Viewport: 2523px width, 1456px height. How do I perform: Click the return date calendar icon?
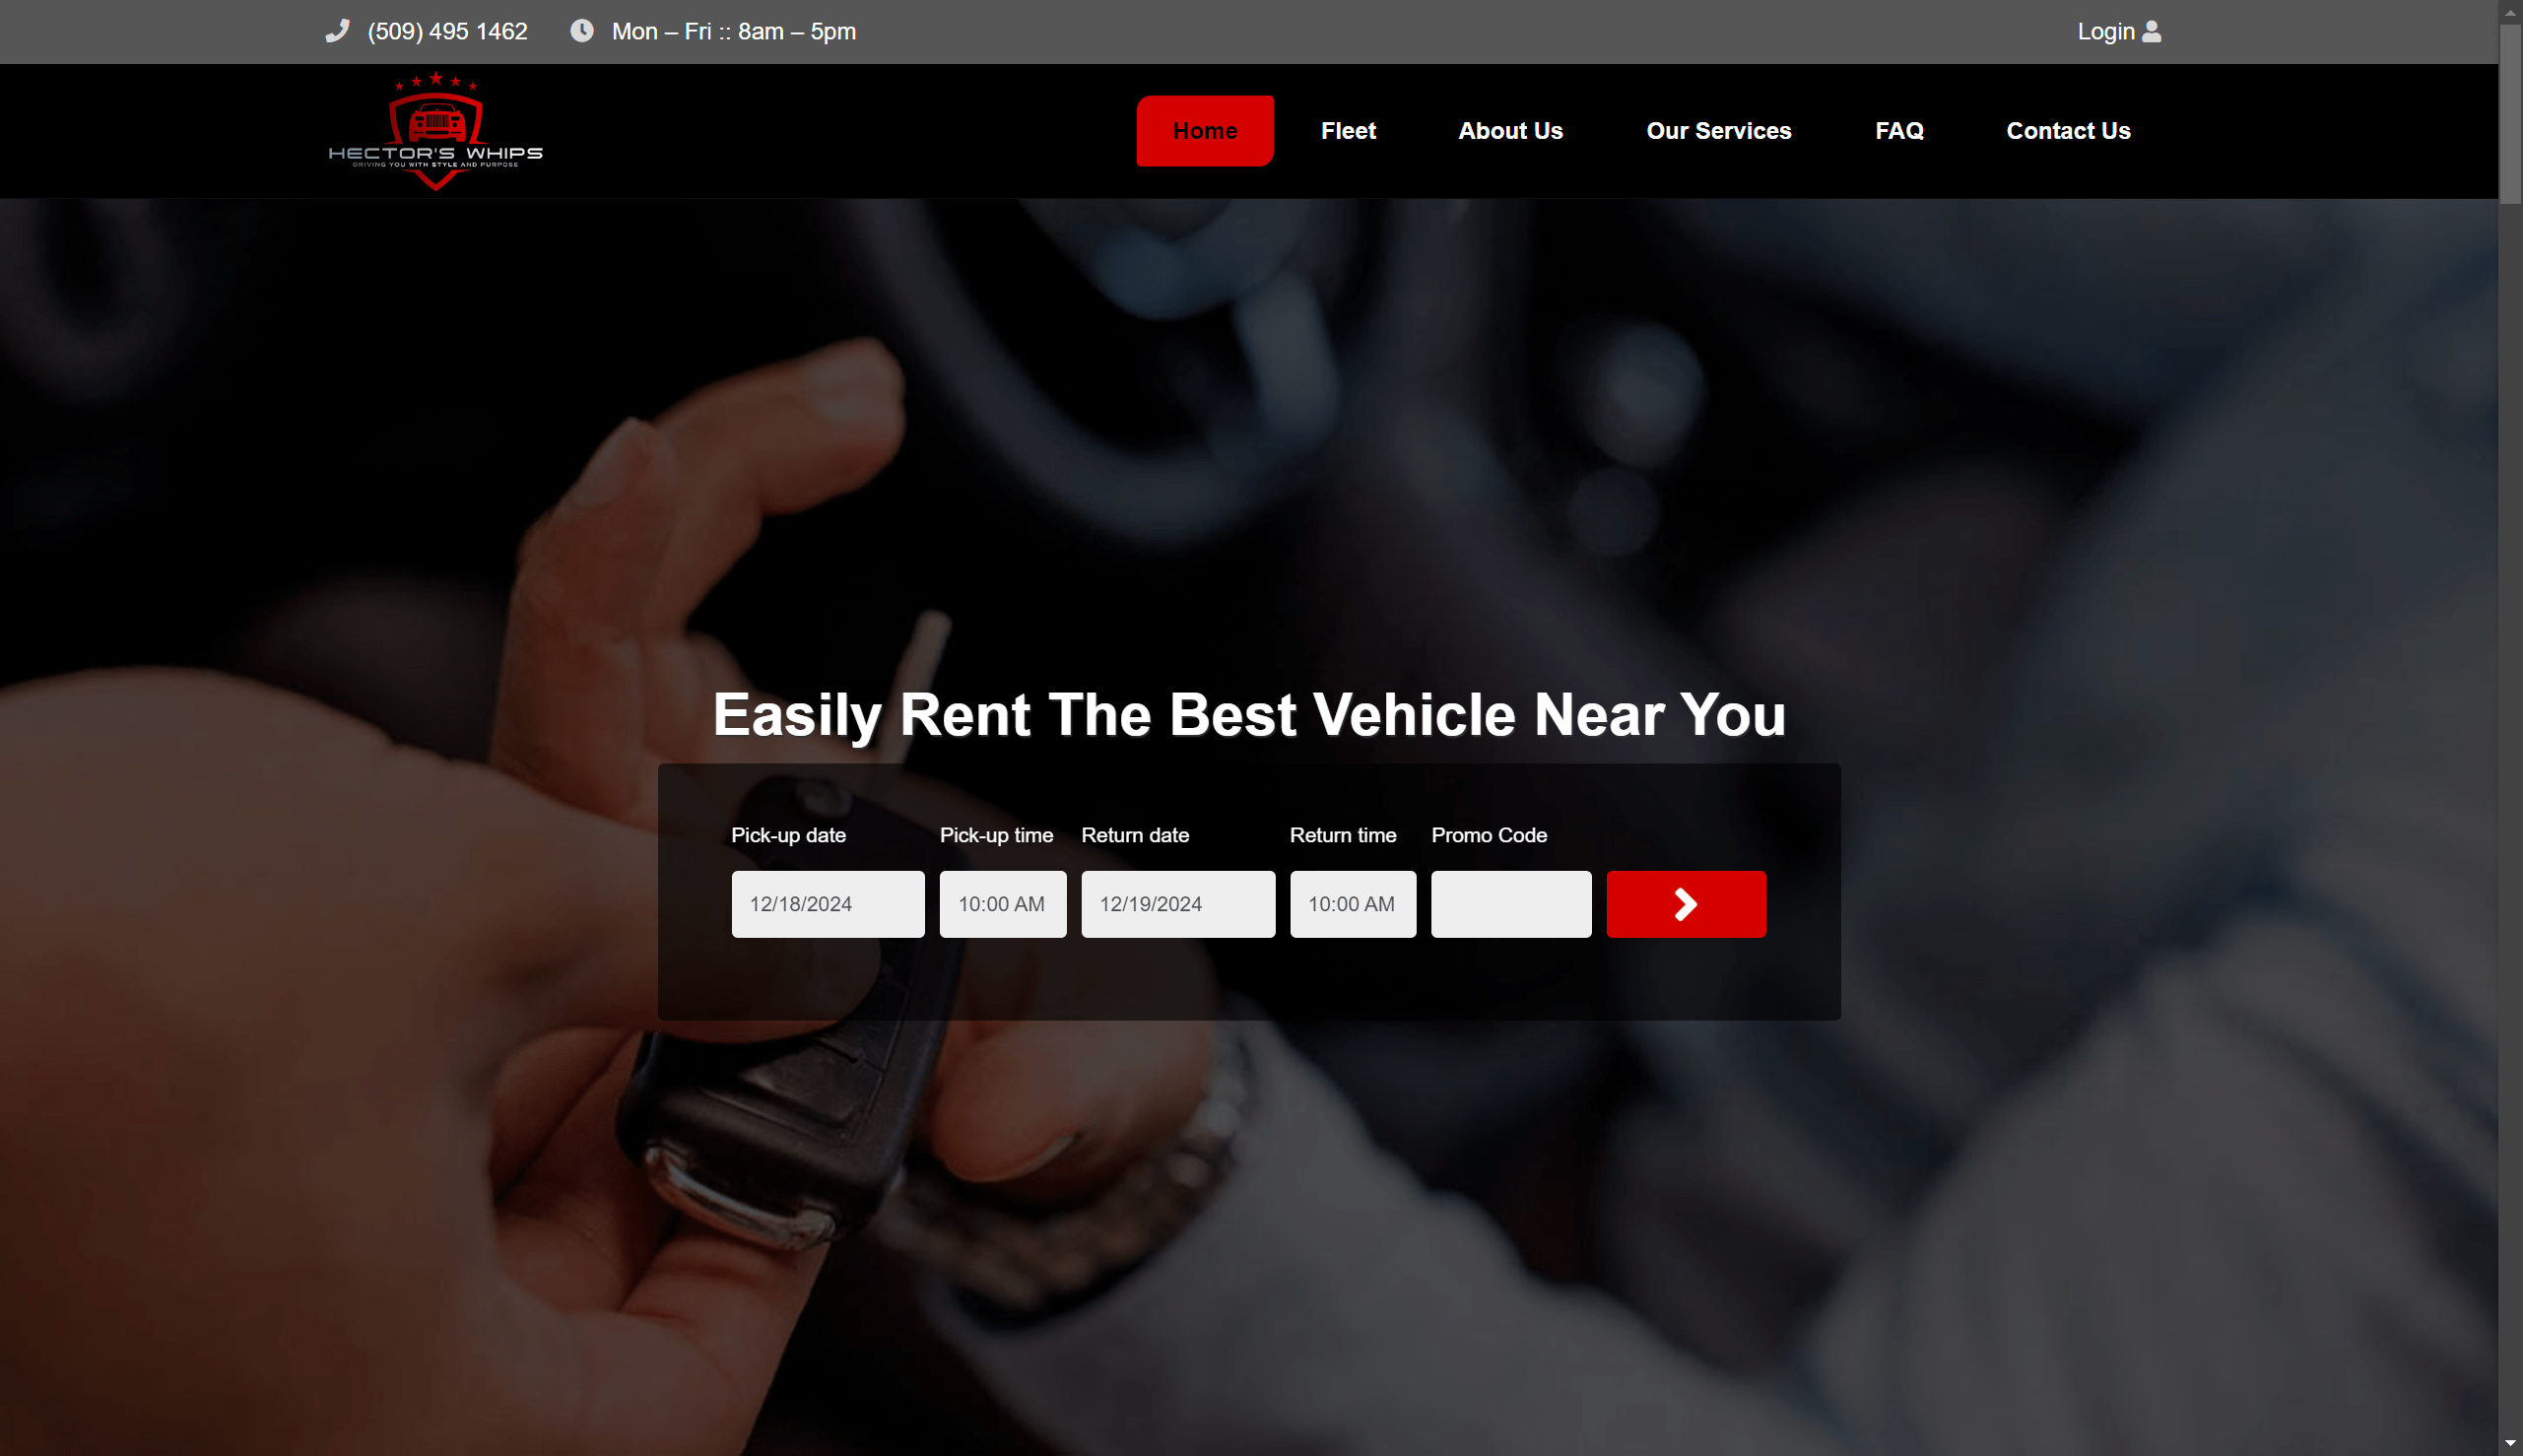[1247, 903]
